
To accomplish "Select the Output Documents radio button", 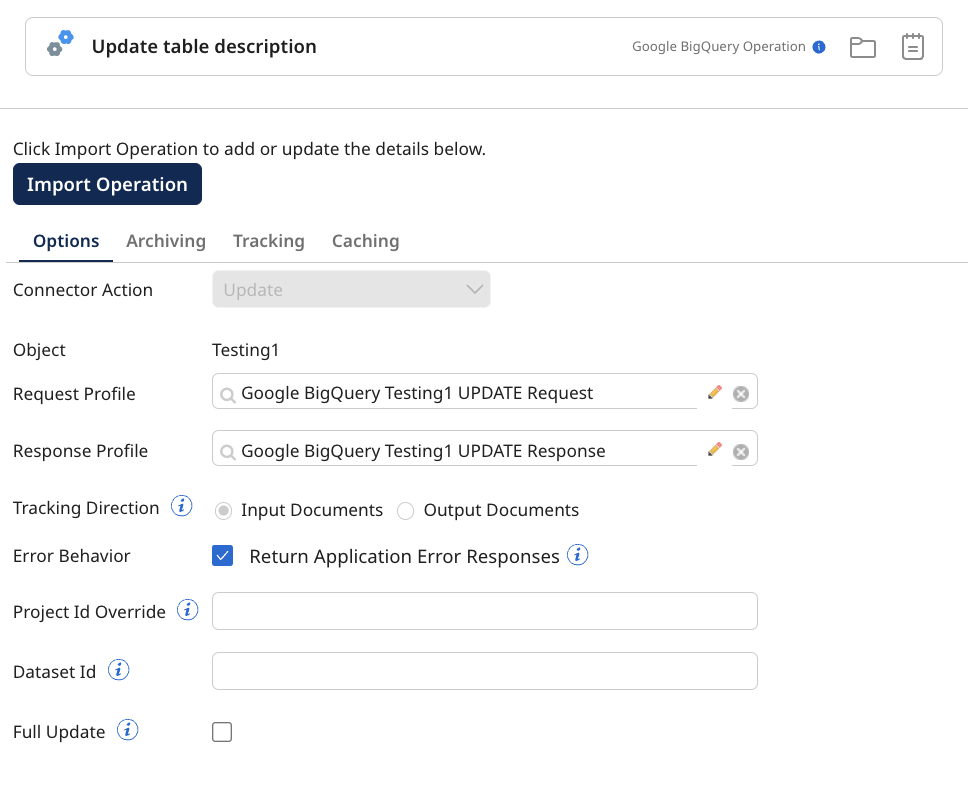I will tap(406, 510).
